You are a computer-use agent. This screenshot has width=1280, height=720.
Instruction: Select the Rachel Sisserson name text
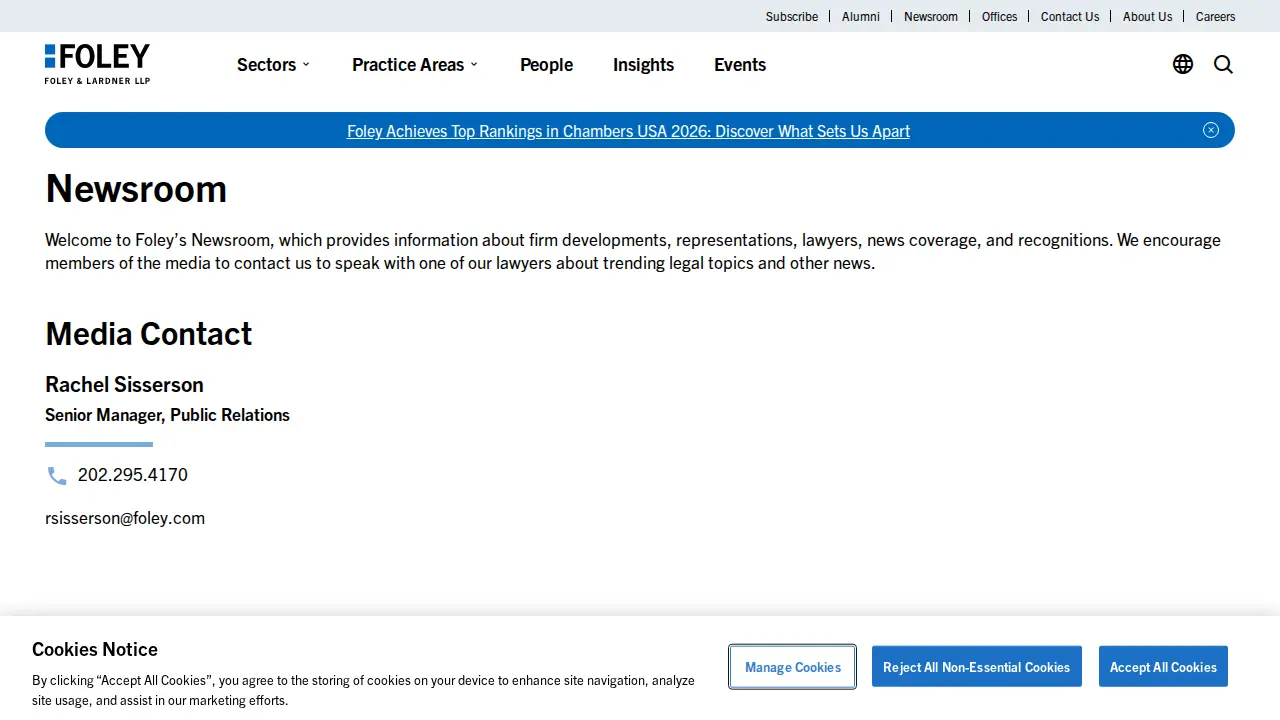(x=124, y=385)
